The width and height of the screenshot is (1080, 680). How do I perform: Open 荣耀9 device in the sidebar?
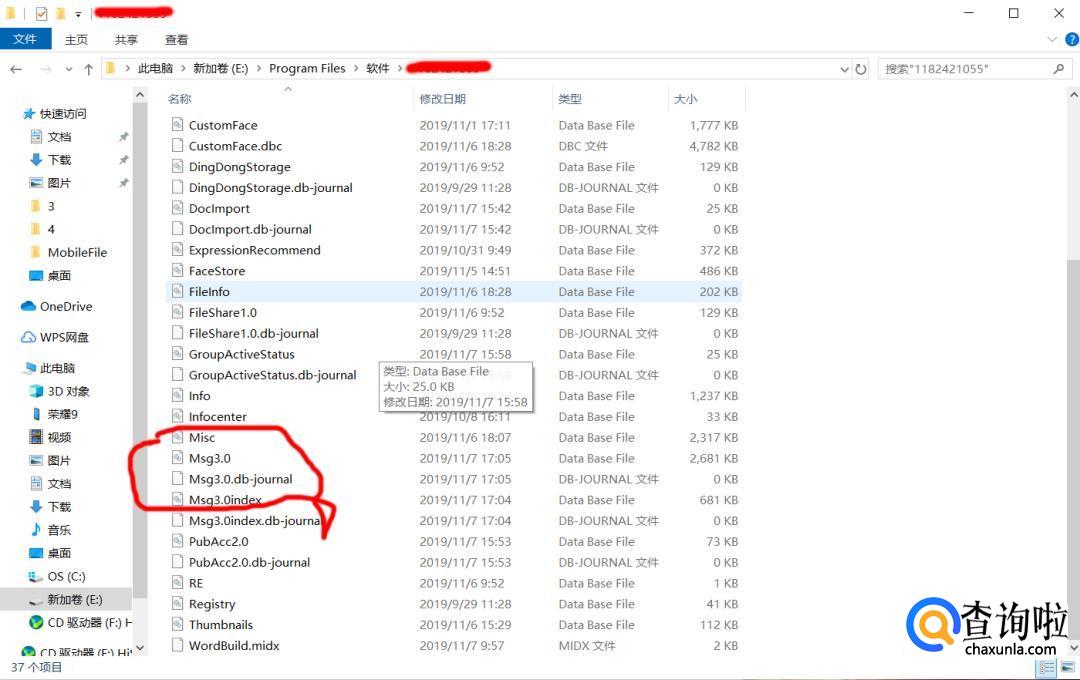tap(63, 414)
